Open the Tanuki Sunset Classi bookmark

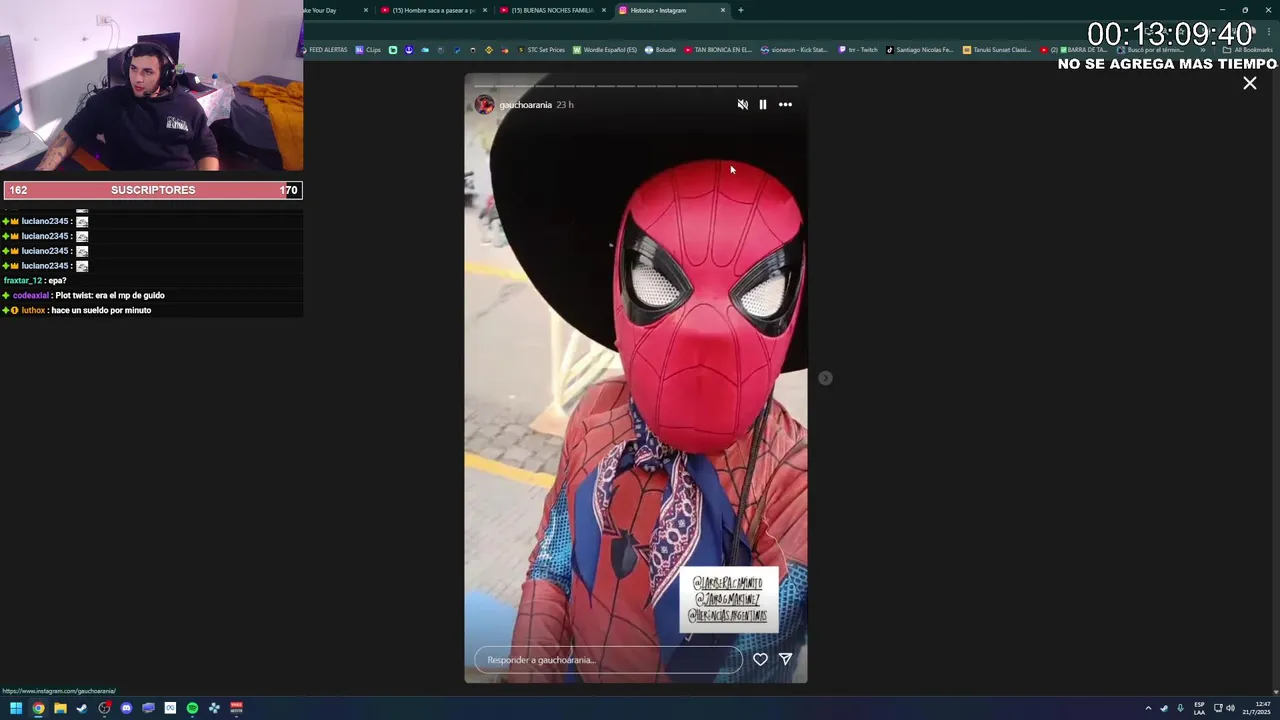tap(997, 50)
